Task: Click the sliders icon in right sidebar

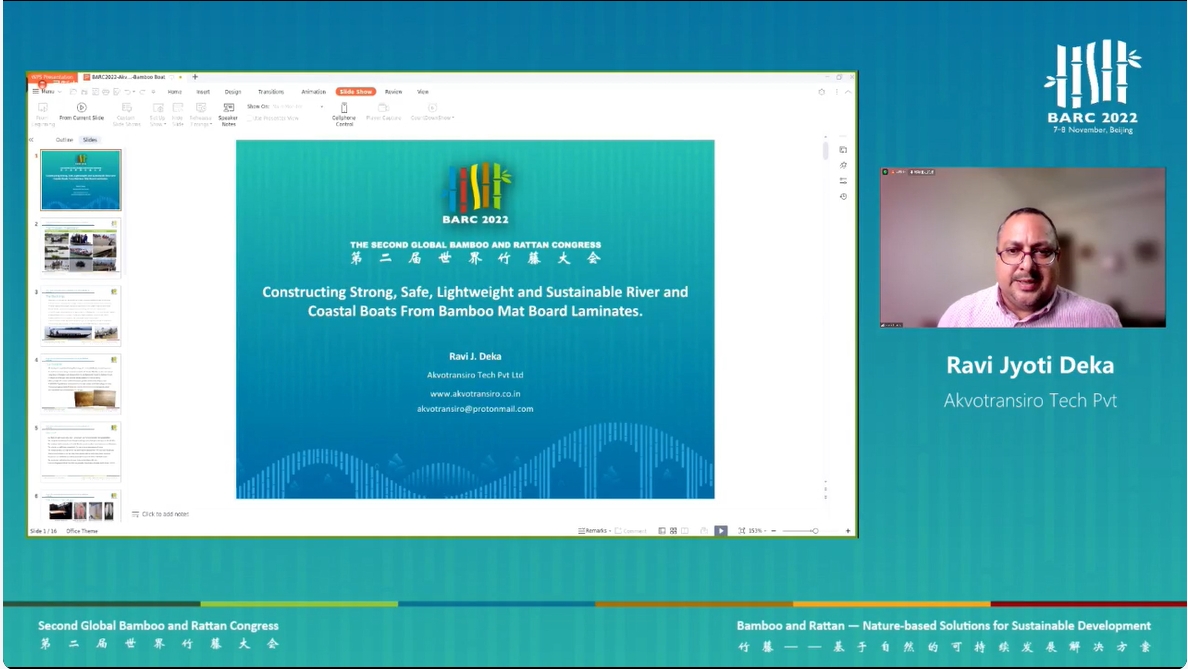Action: point(843,181)
